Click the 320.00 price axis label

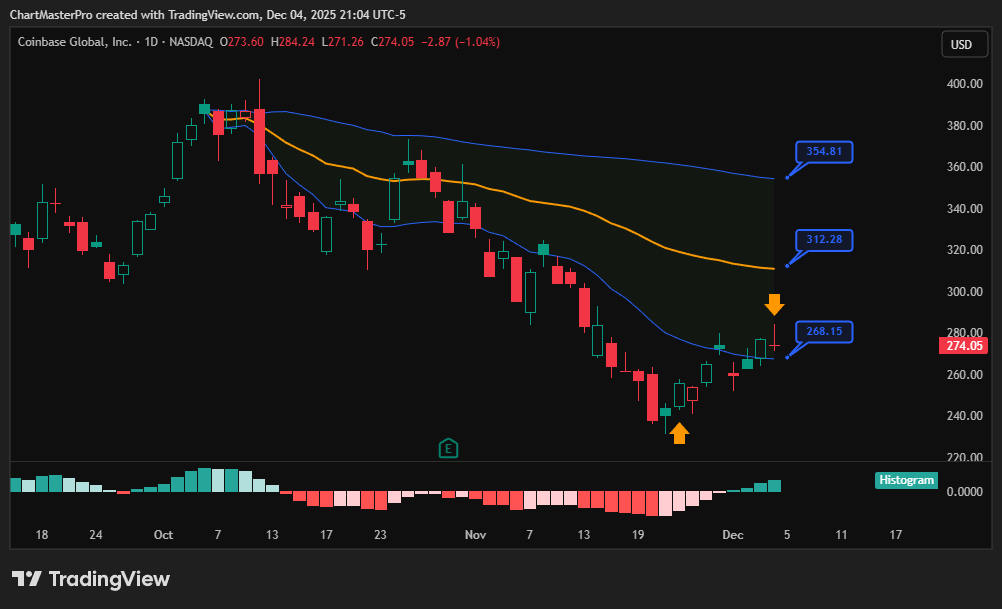tap(964, 250)
